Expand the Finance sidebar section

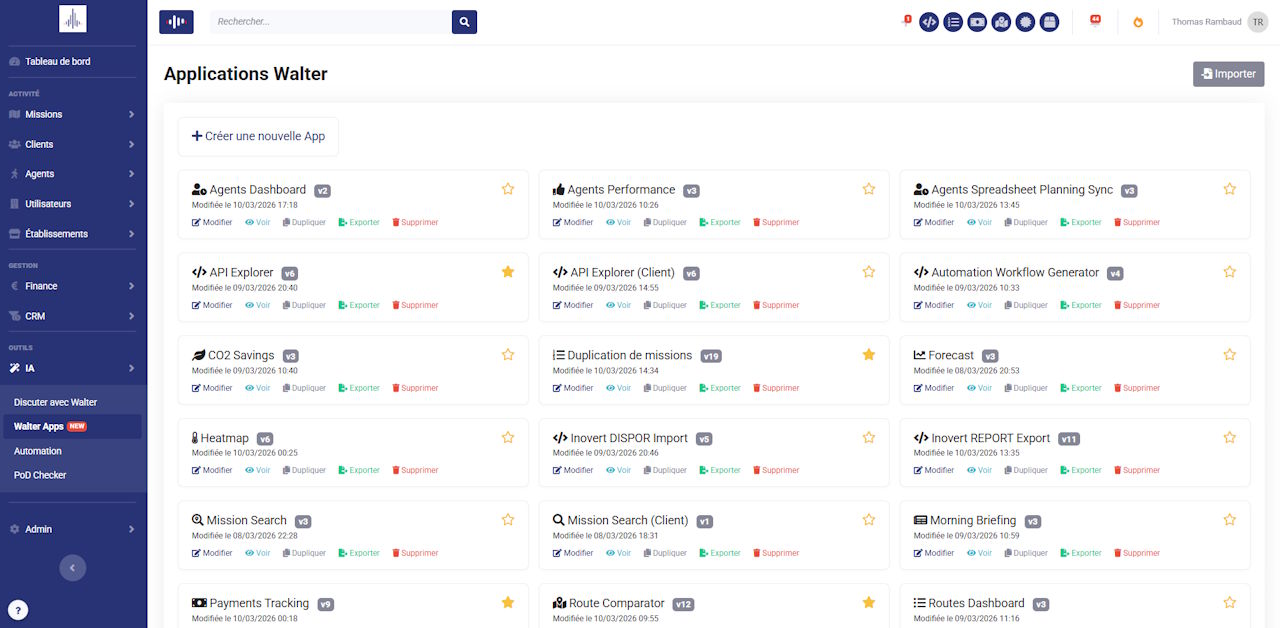(73, 286)
